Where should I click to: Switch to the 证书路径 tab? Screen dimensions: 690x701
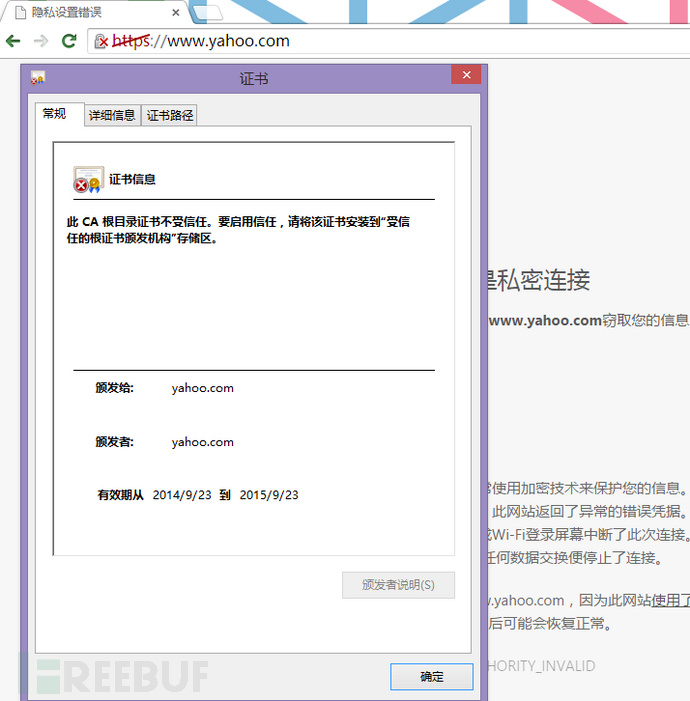click(169, 115)
